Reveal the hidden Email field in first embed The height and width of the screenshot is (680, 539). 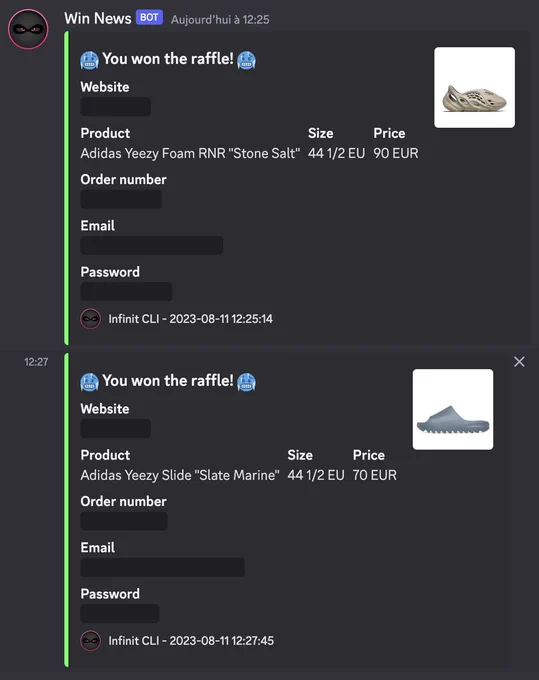click(152, 245)
